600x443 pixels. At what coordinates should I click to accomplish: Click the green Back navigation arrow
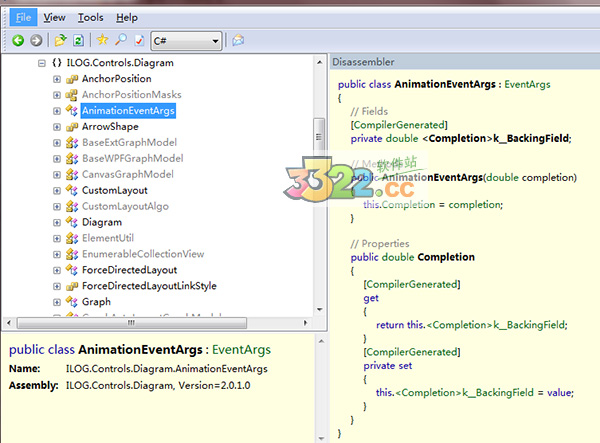[x=18, y=40]
